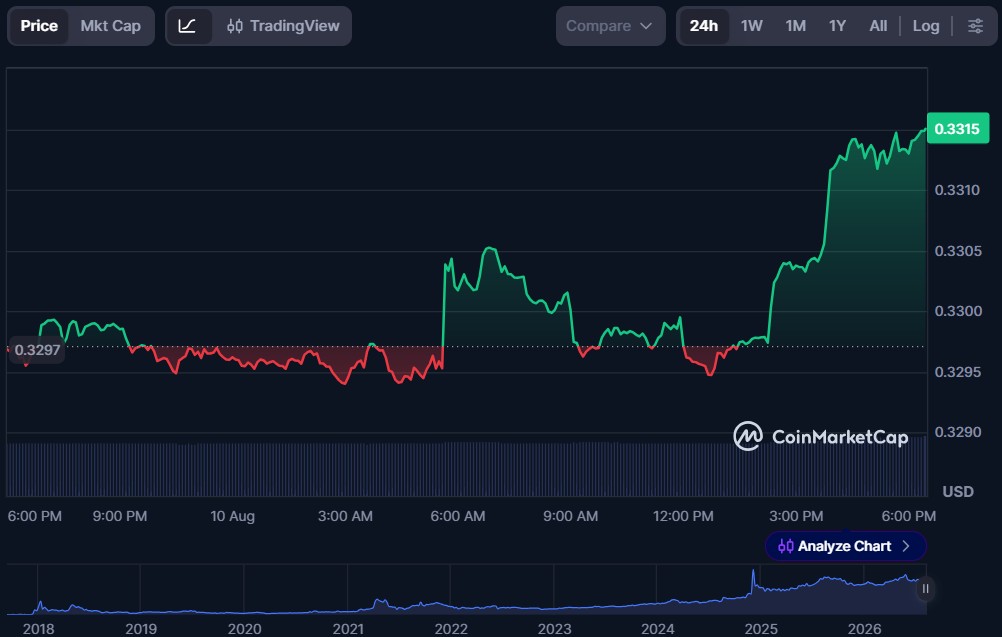This screenshot has height=637, width=1002.
Task: Click the 3:00 AM time label
Action: pos(345,516)
